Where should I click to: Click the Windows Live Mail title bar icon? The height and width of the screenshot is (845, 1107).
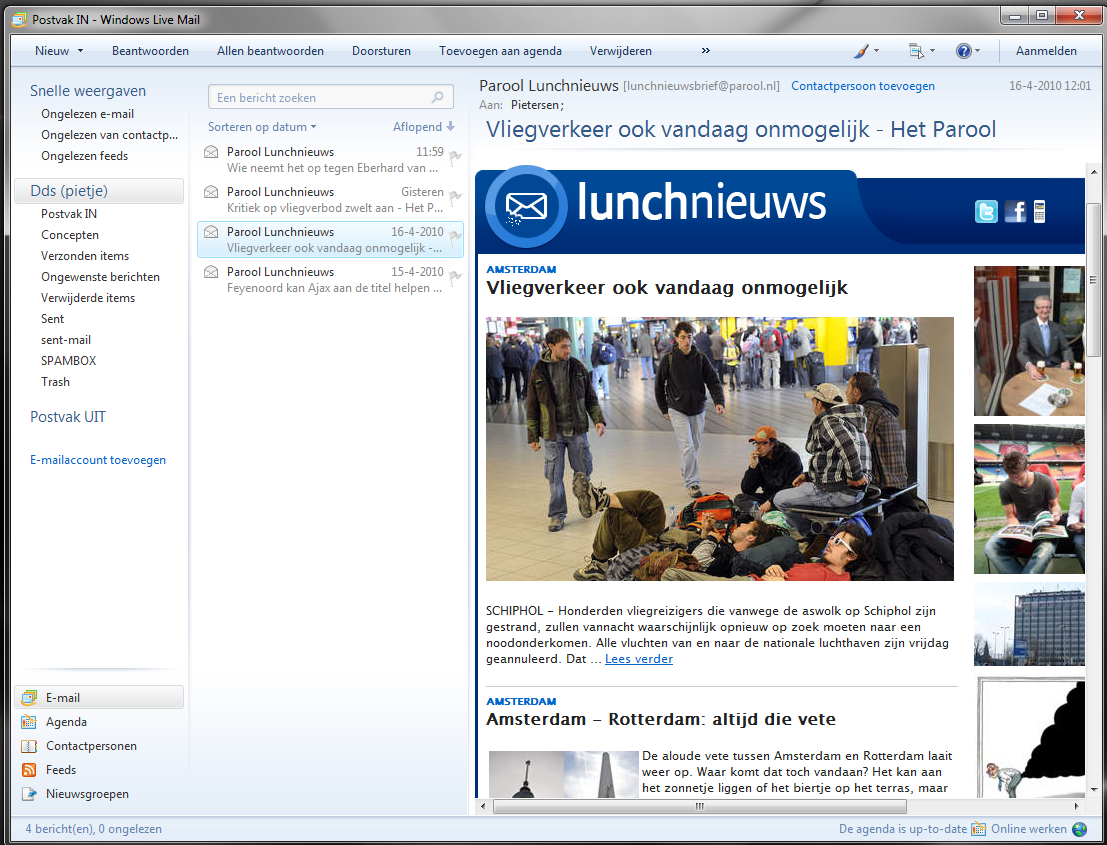point(20,20)
